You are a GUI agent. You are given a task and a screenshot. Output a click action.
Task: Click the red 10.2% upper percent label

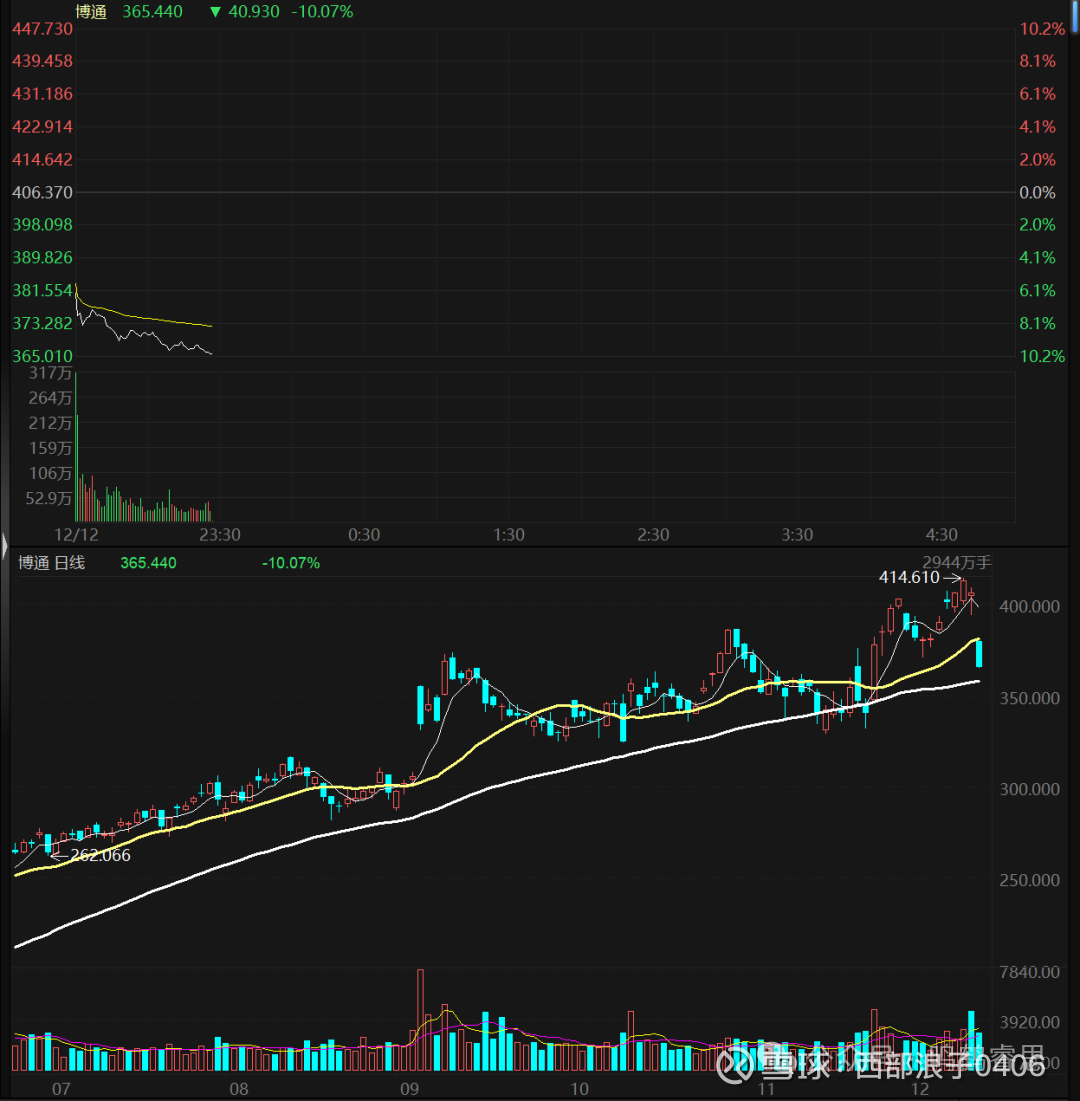coord(1042,29)
